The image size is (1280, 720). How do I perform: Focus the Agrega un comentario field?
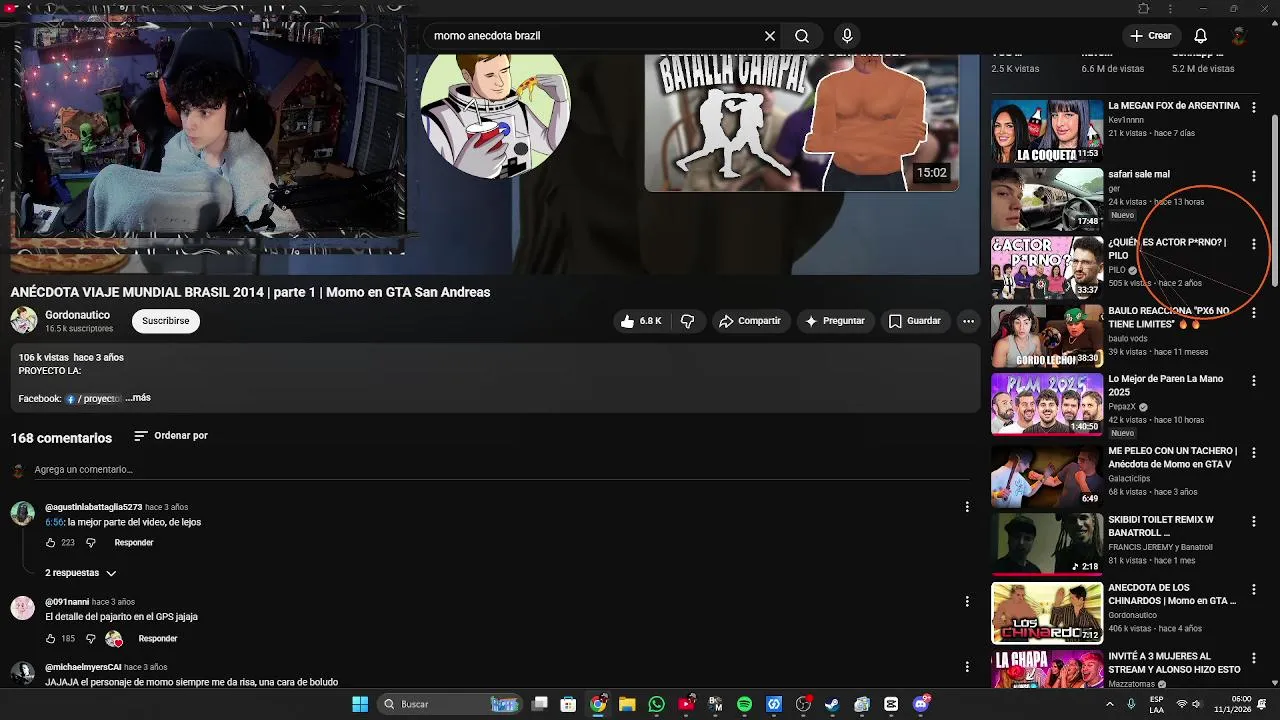[502, 470]
